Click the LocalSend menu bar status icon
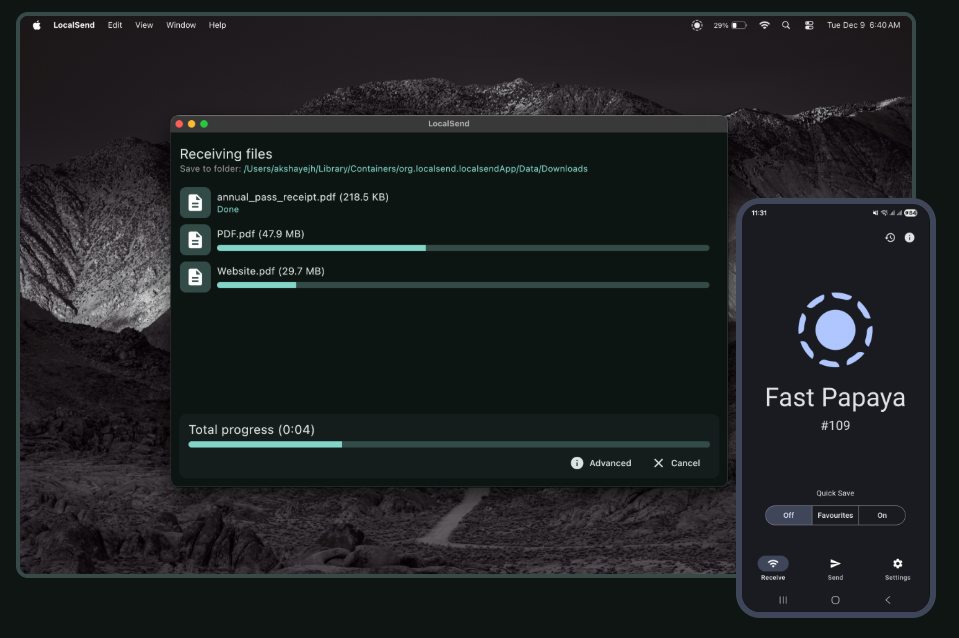 point(697,25)
